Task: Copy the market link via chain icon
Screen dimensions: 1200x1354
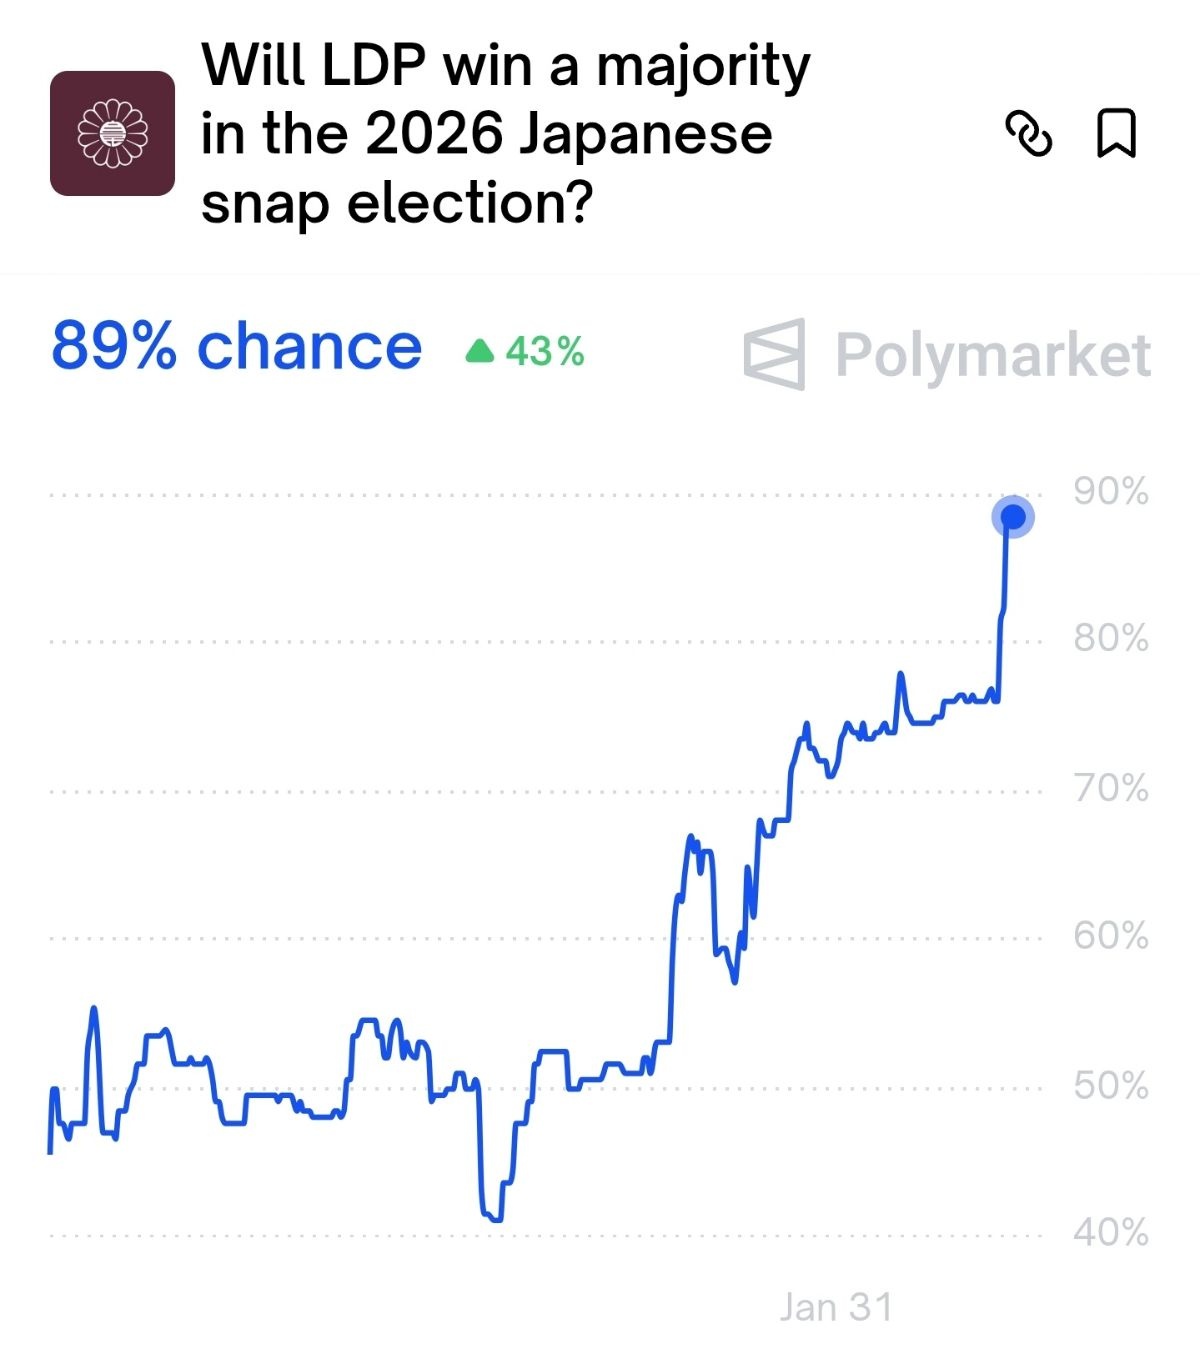Action: (1028, 134)
